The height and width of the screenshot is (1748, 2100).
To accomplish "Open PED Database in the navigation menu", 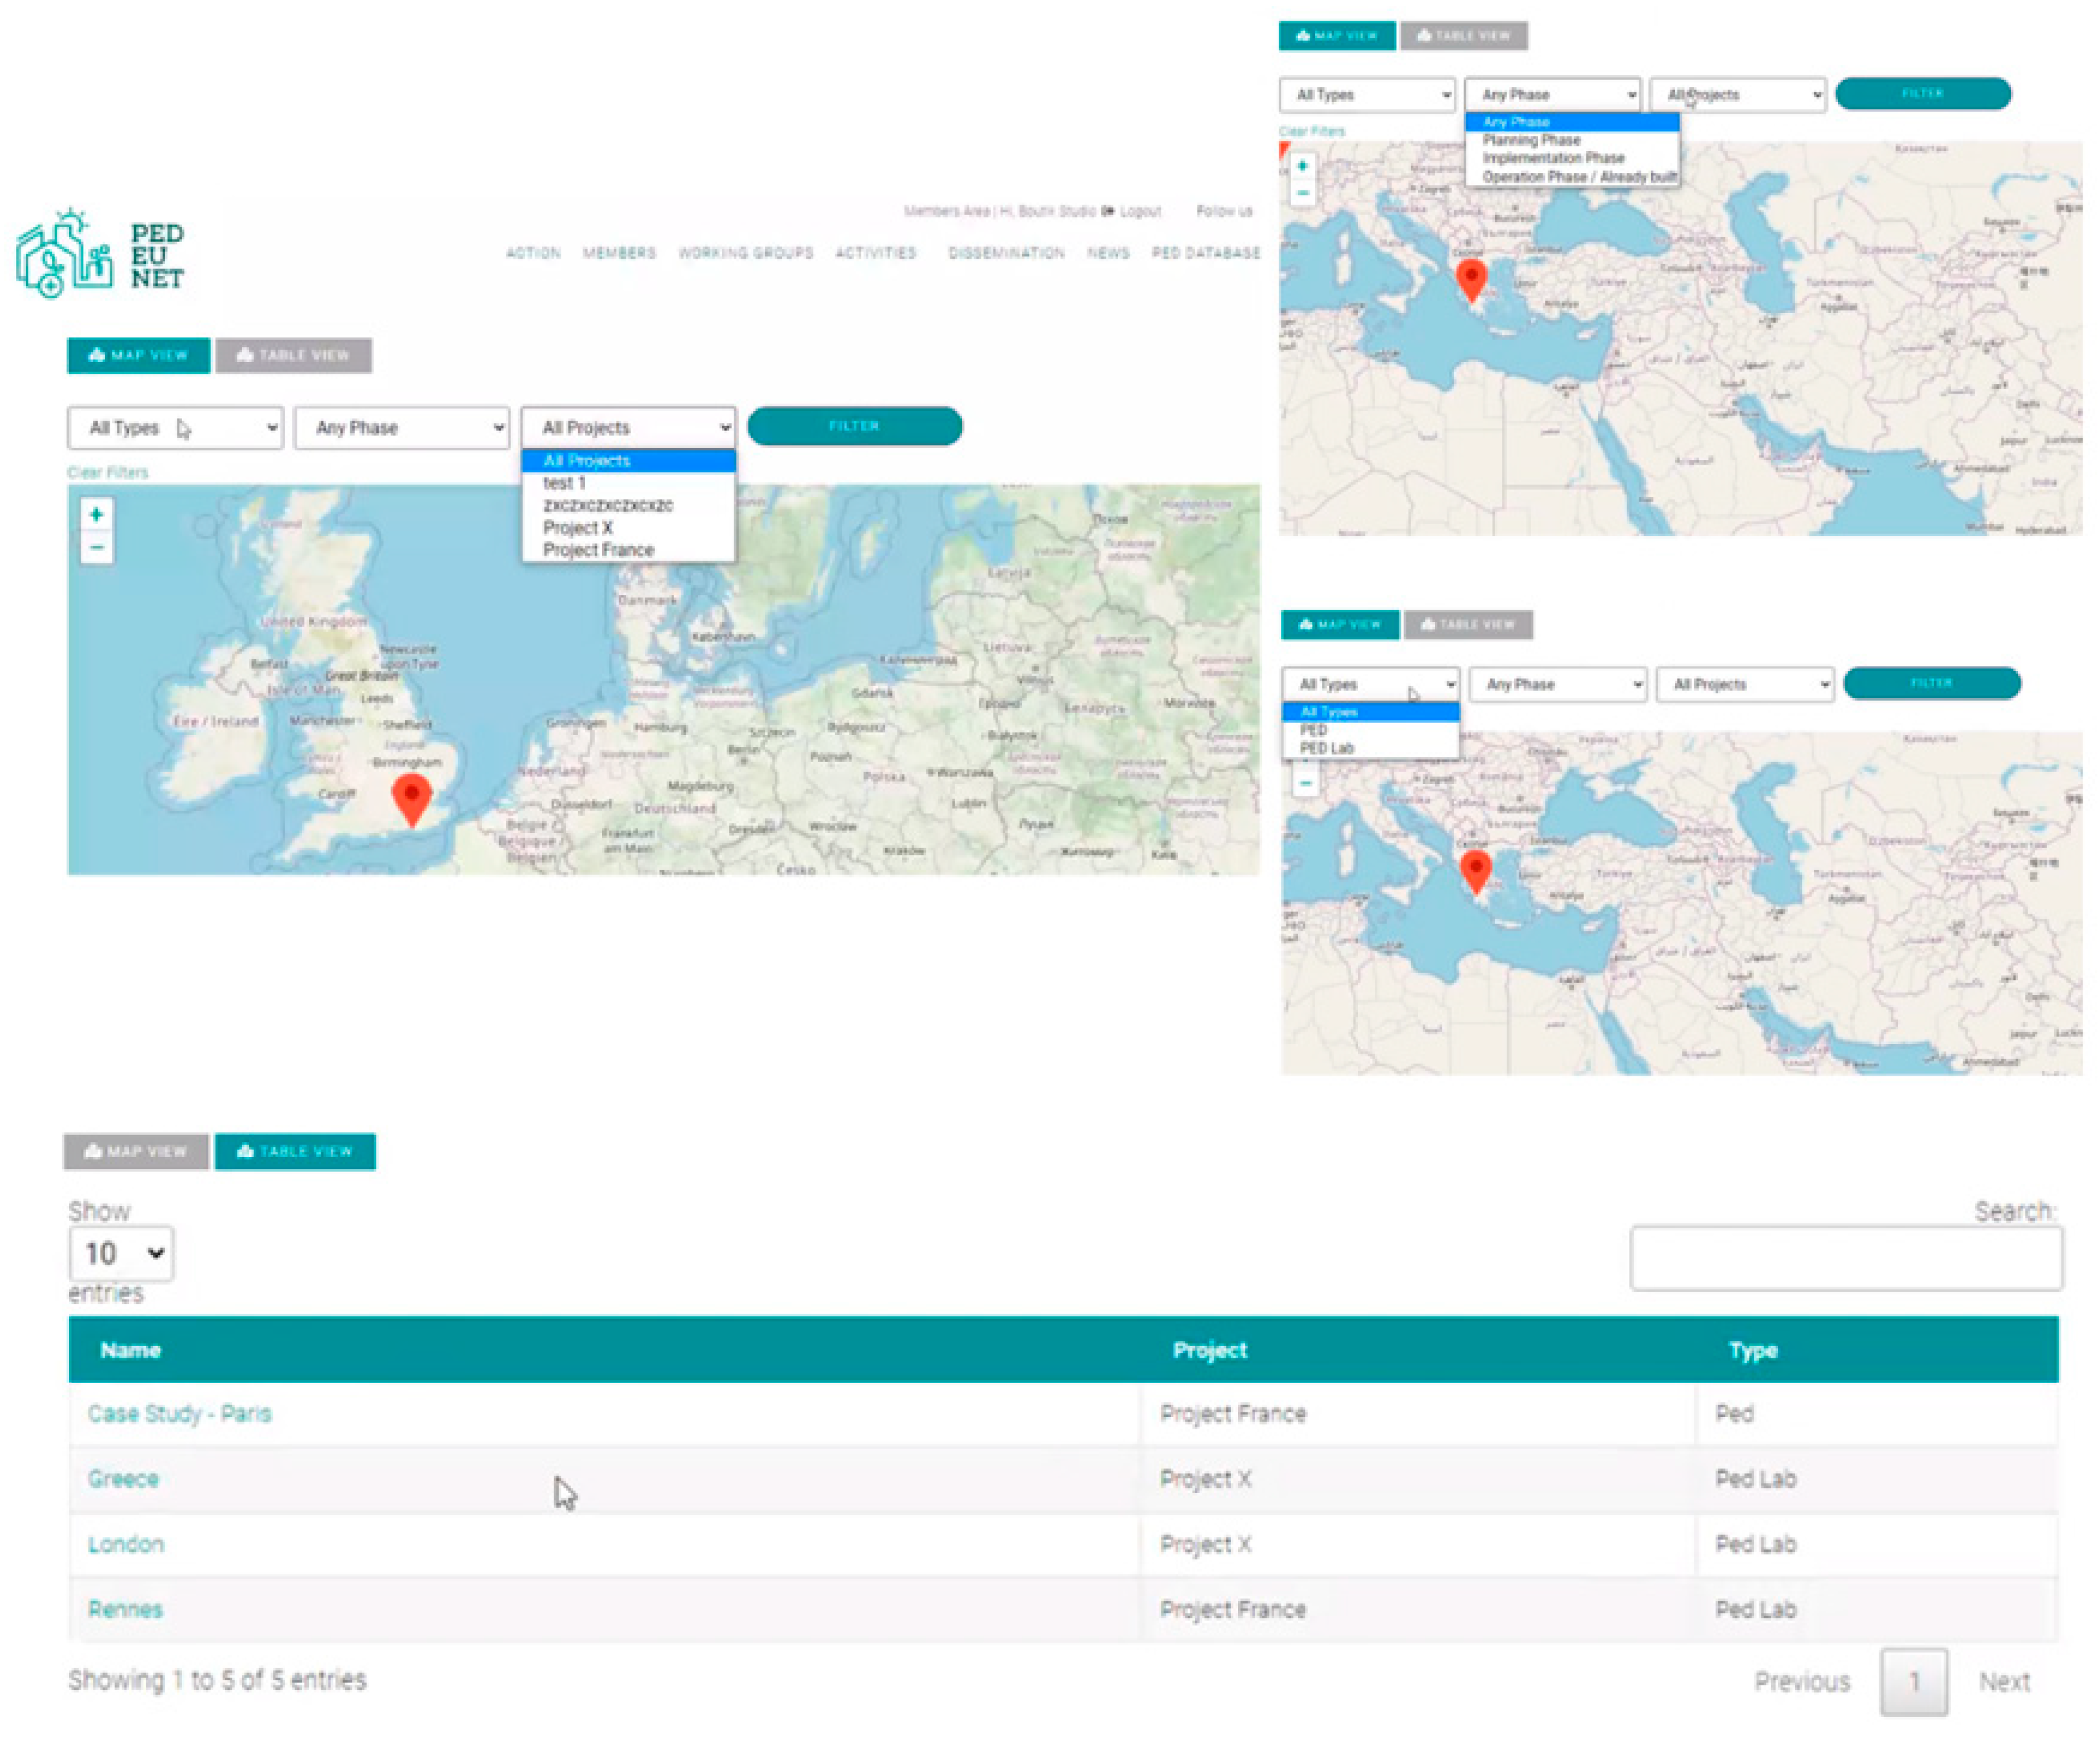I will tap(1205, 253).
